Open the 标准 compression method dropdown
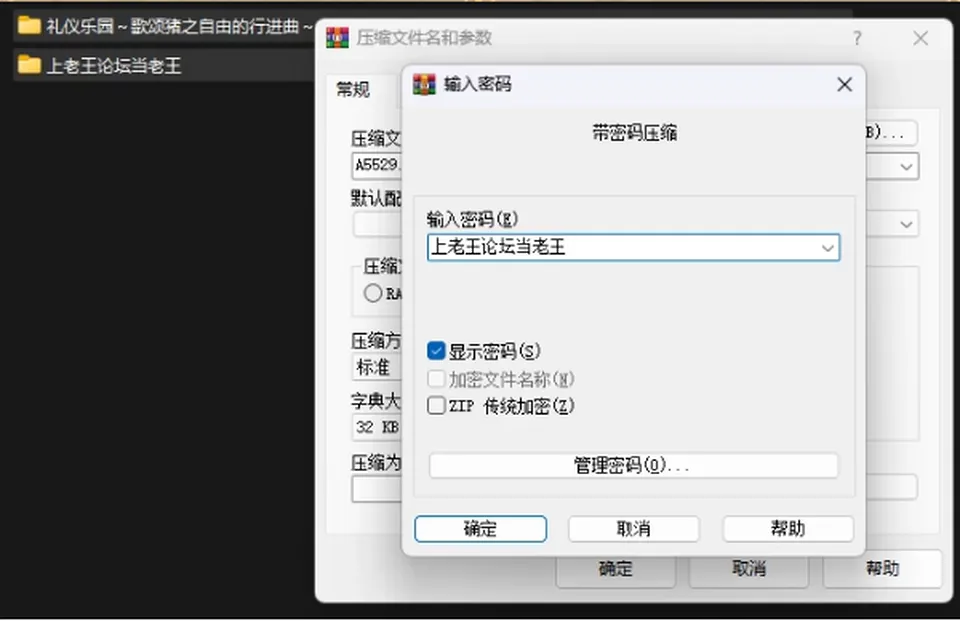This screenshot has width=960, height=621. 377,367
